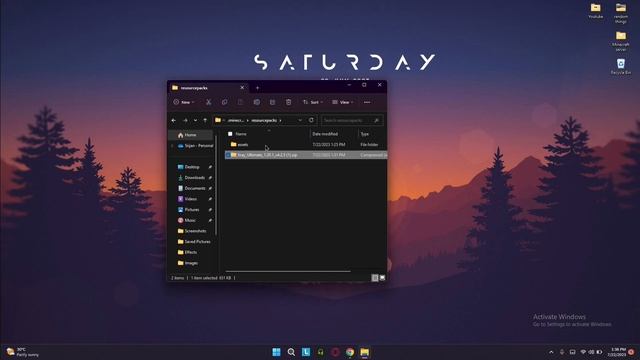Screen dimensions: 640x360
Task: Open the green headphones app in taskbar
Action: 320,352
